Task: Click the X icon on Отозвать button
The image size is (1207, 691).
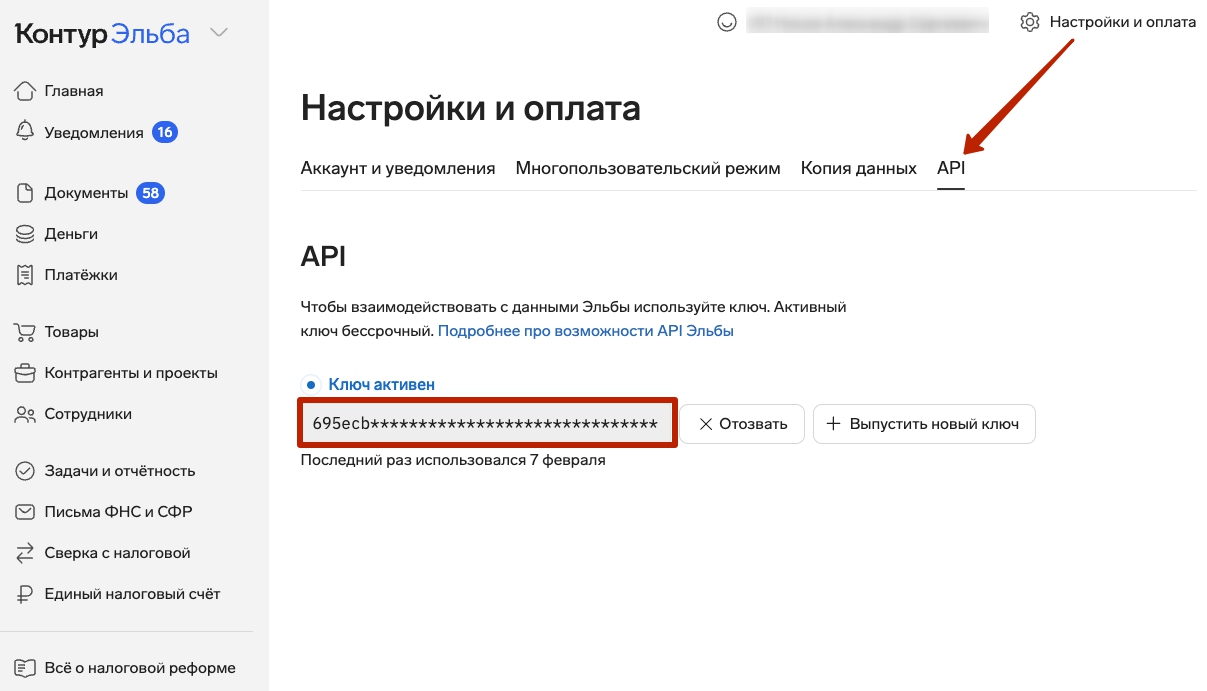Action: [706, 424]
